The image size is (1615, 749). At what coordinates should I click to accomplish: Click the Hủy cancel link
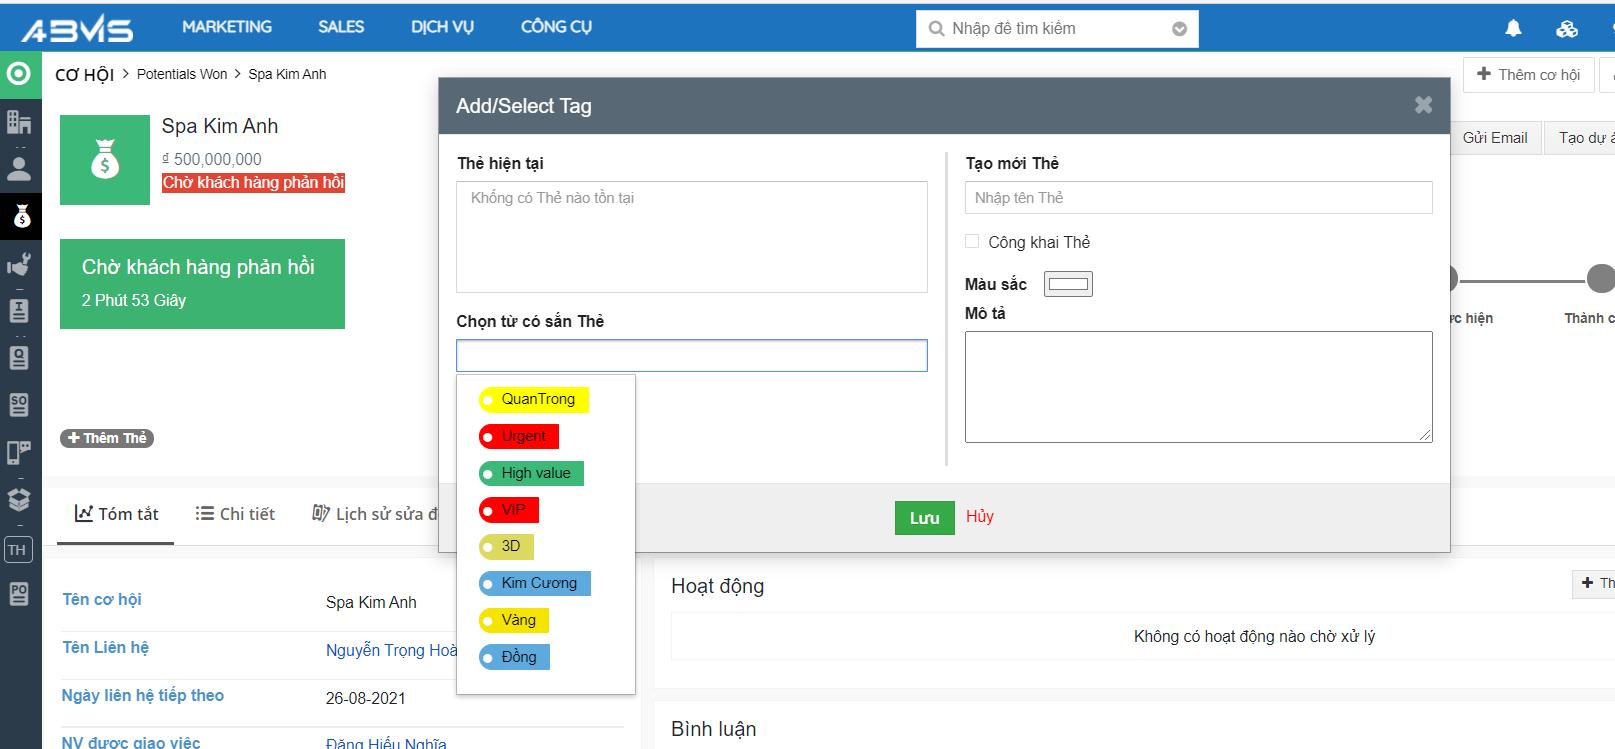[979, 517]
